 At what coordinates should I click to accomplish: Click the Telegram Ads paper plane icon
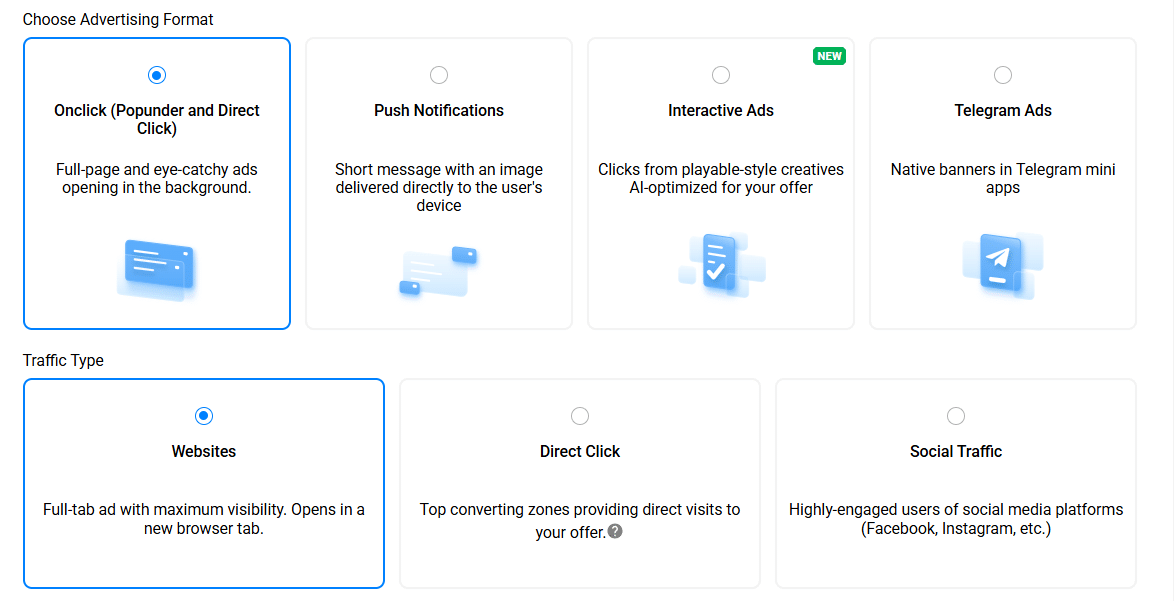[1002, 264]
